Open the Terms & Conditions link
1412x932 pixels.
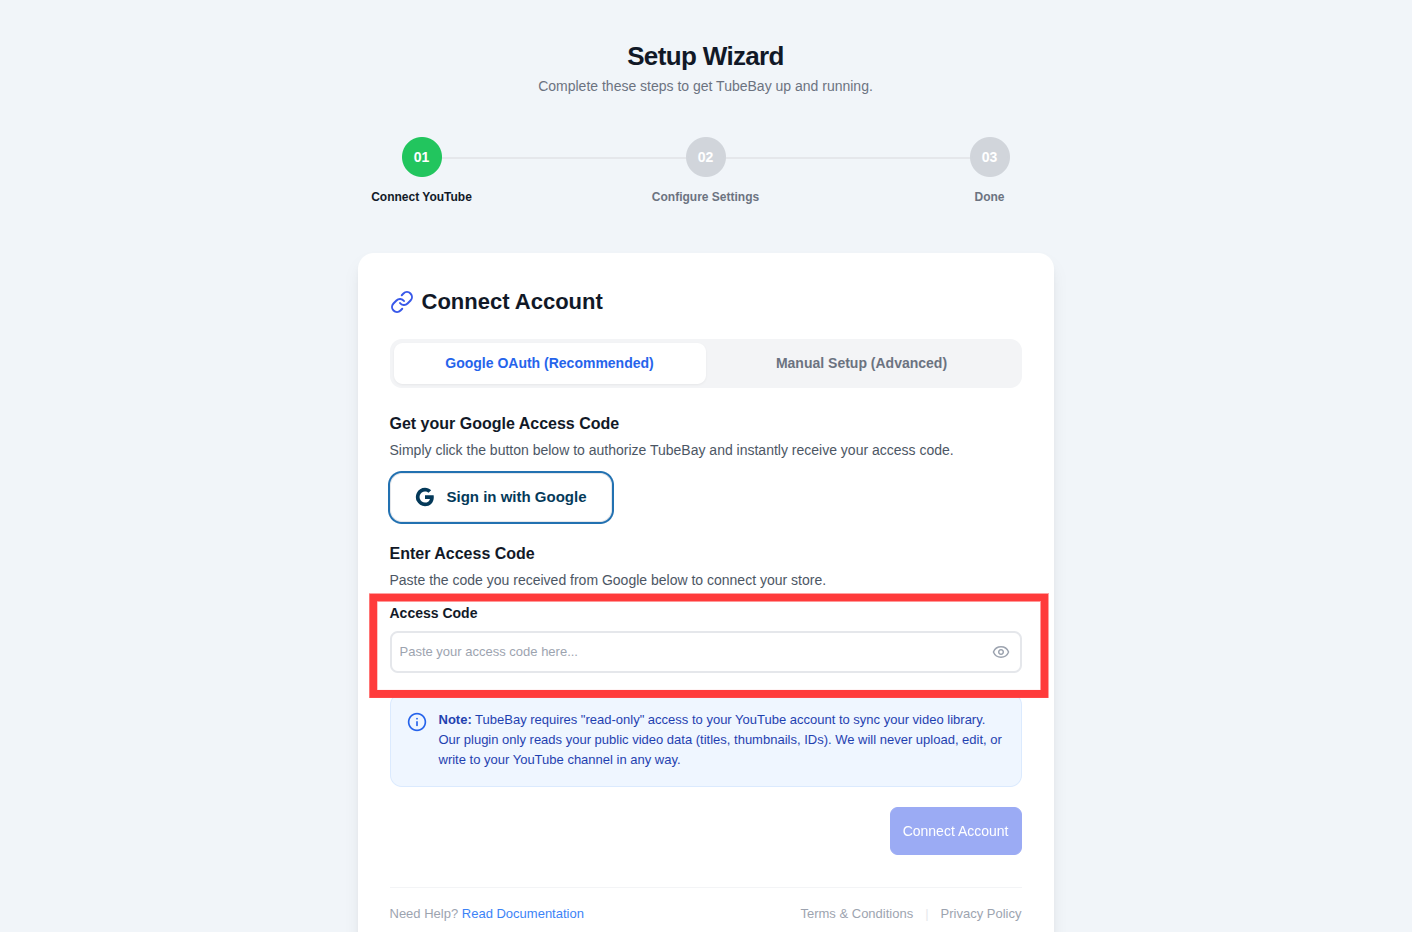click(x=856, y=914)
